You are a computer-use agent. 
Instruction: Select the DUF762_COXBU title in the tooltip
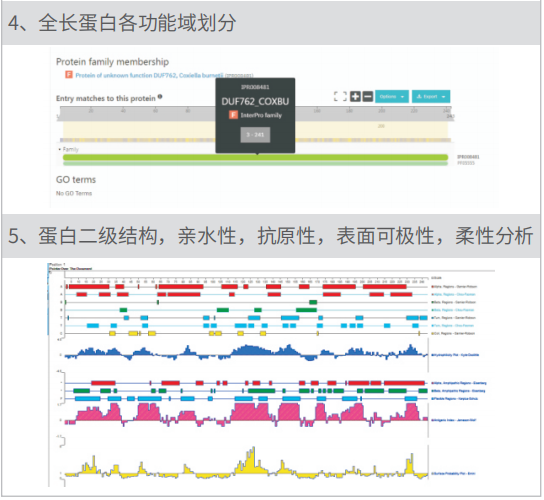(255, 102)
